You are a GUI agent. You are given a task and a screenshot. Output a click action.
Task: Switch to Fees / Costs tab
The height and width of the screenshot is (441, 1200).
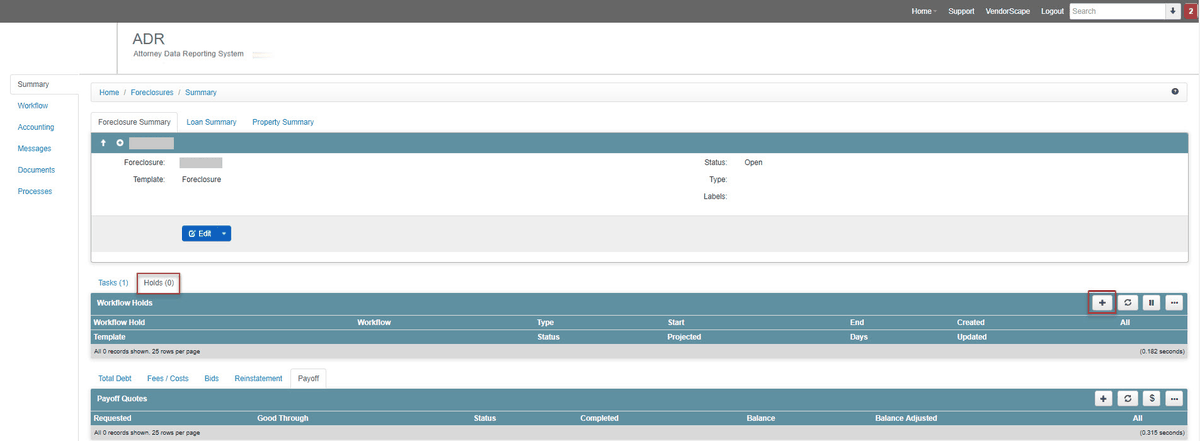[x=168, y=379]
